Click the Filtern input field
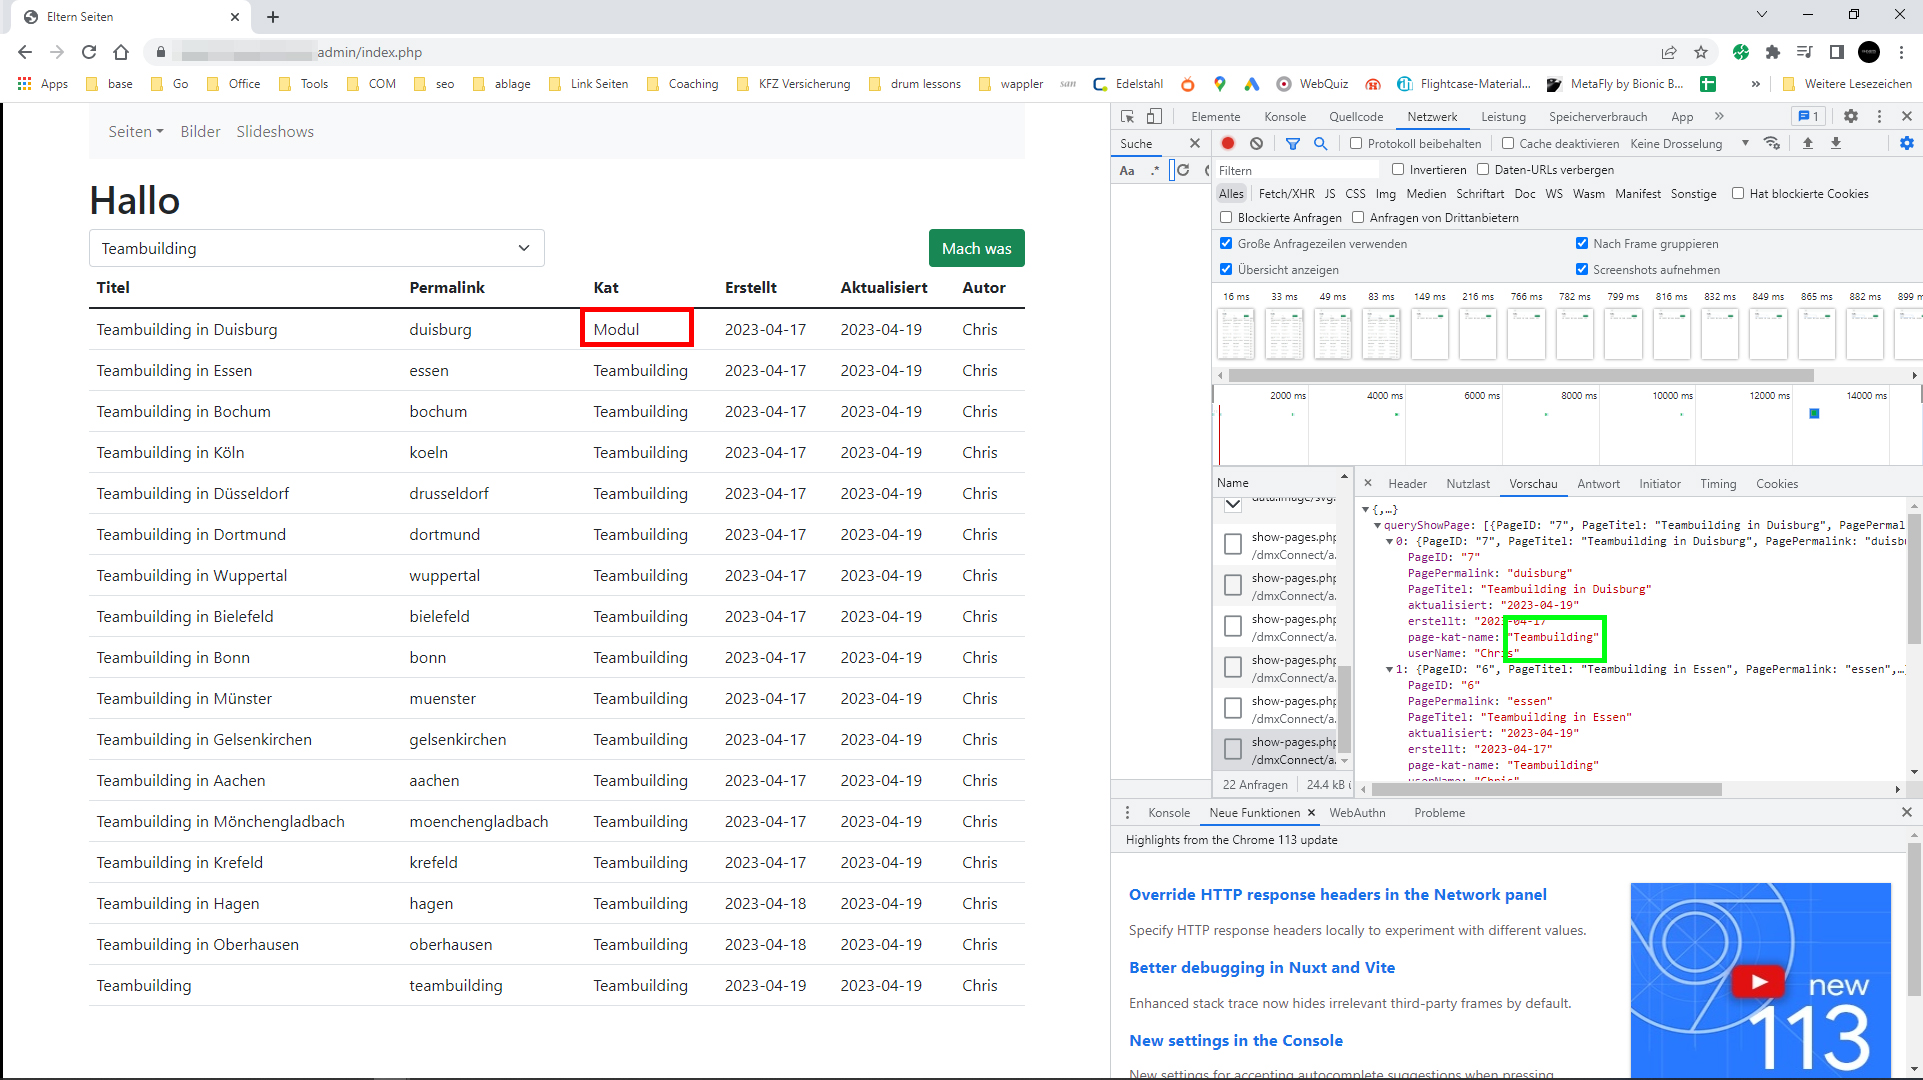This screenshot has width=1923, height=1080. 1295,170
